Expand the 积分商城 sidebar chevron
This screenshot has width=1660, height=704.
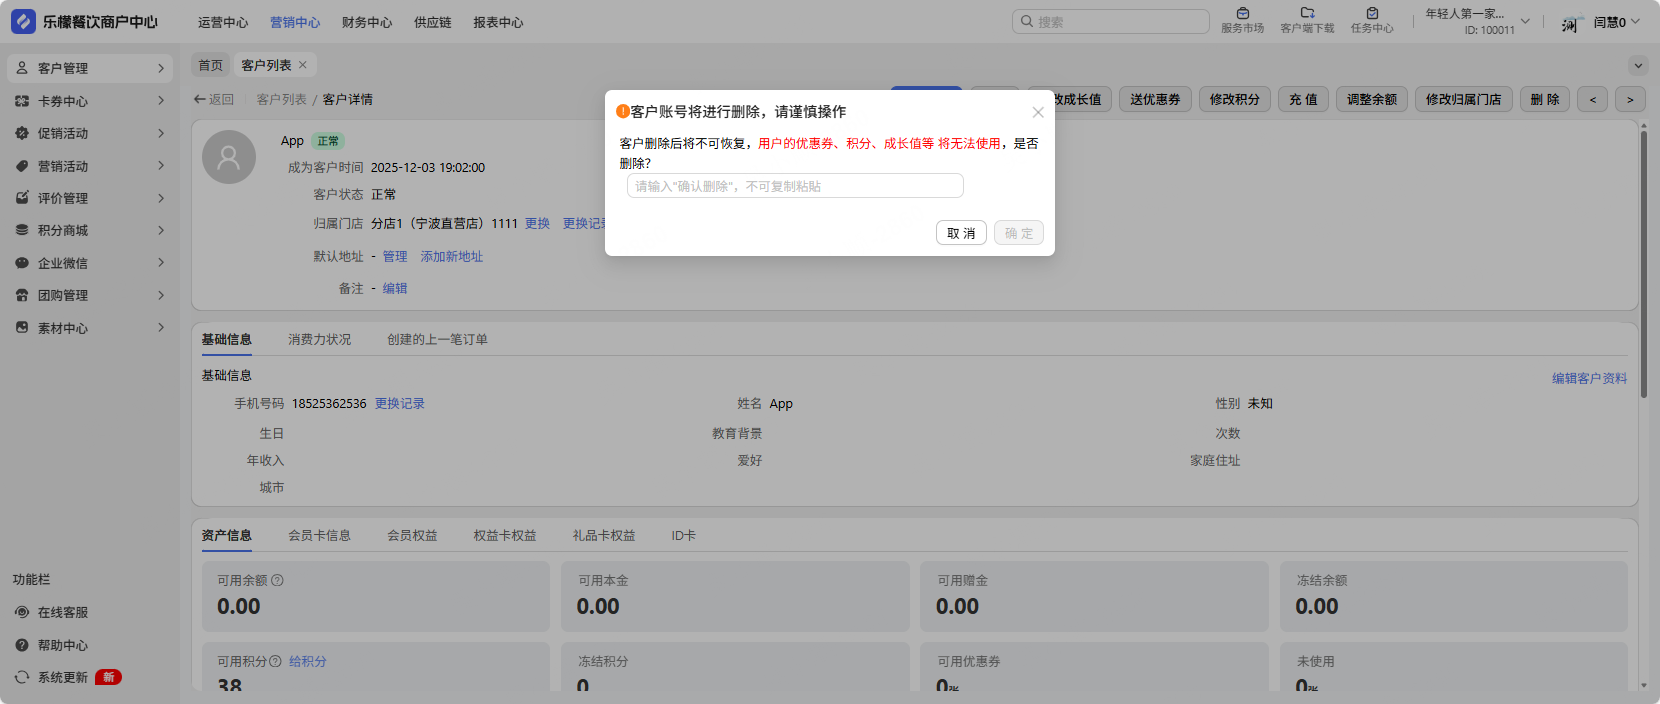click(x=161, y=230)
